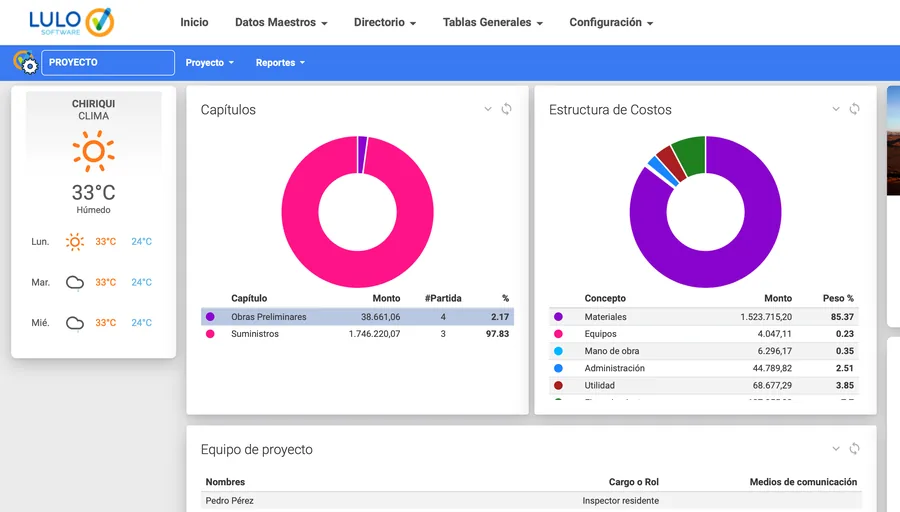Click Mano de obra concept name
The image size is (900, 512).
[x=612, y=351]
